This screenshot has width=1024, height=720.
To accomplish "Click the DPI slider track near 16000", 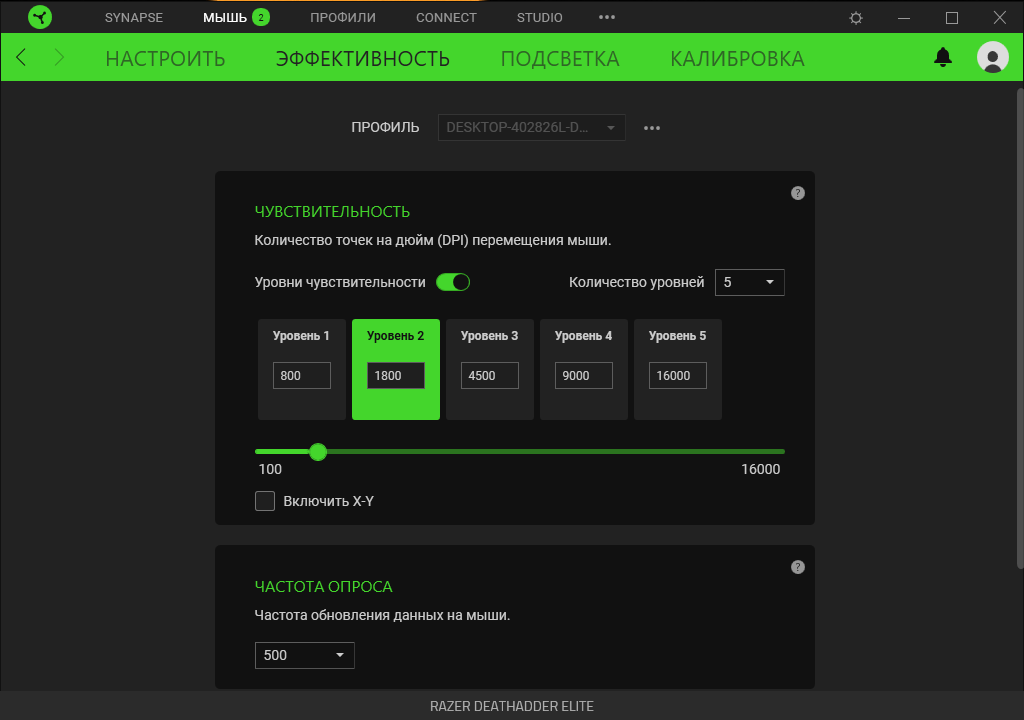I will click(778, 451).
